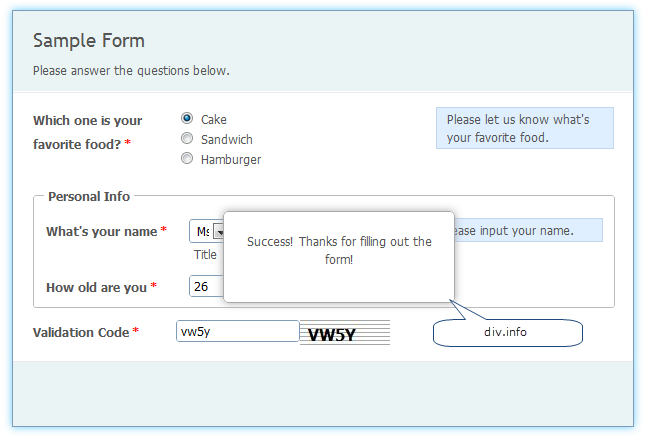The width and height of the screenshot is (647, 440).
Task: Open the Ms title dropdown arrow
Action: (x=219, y=232)
